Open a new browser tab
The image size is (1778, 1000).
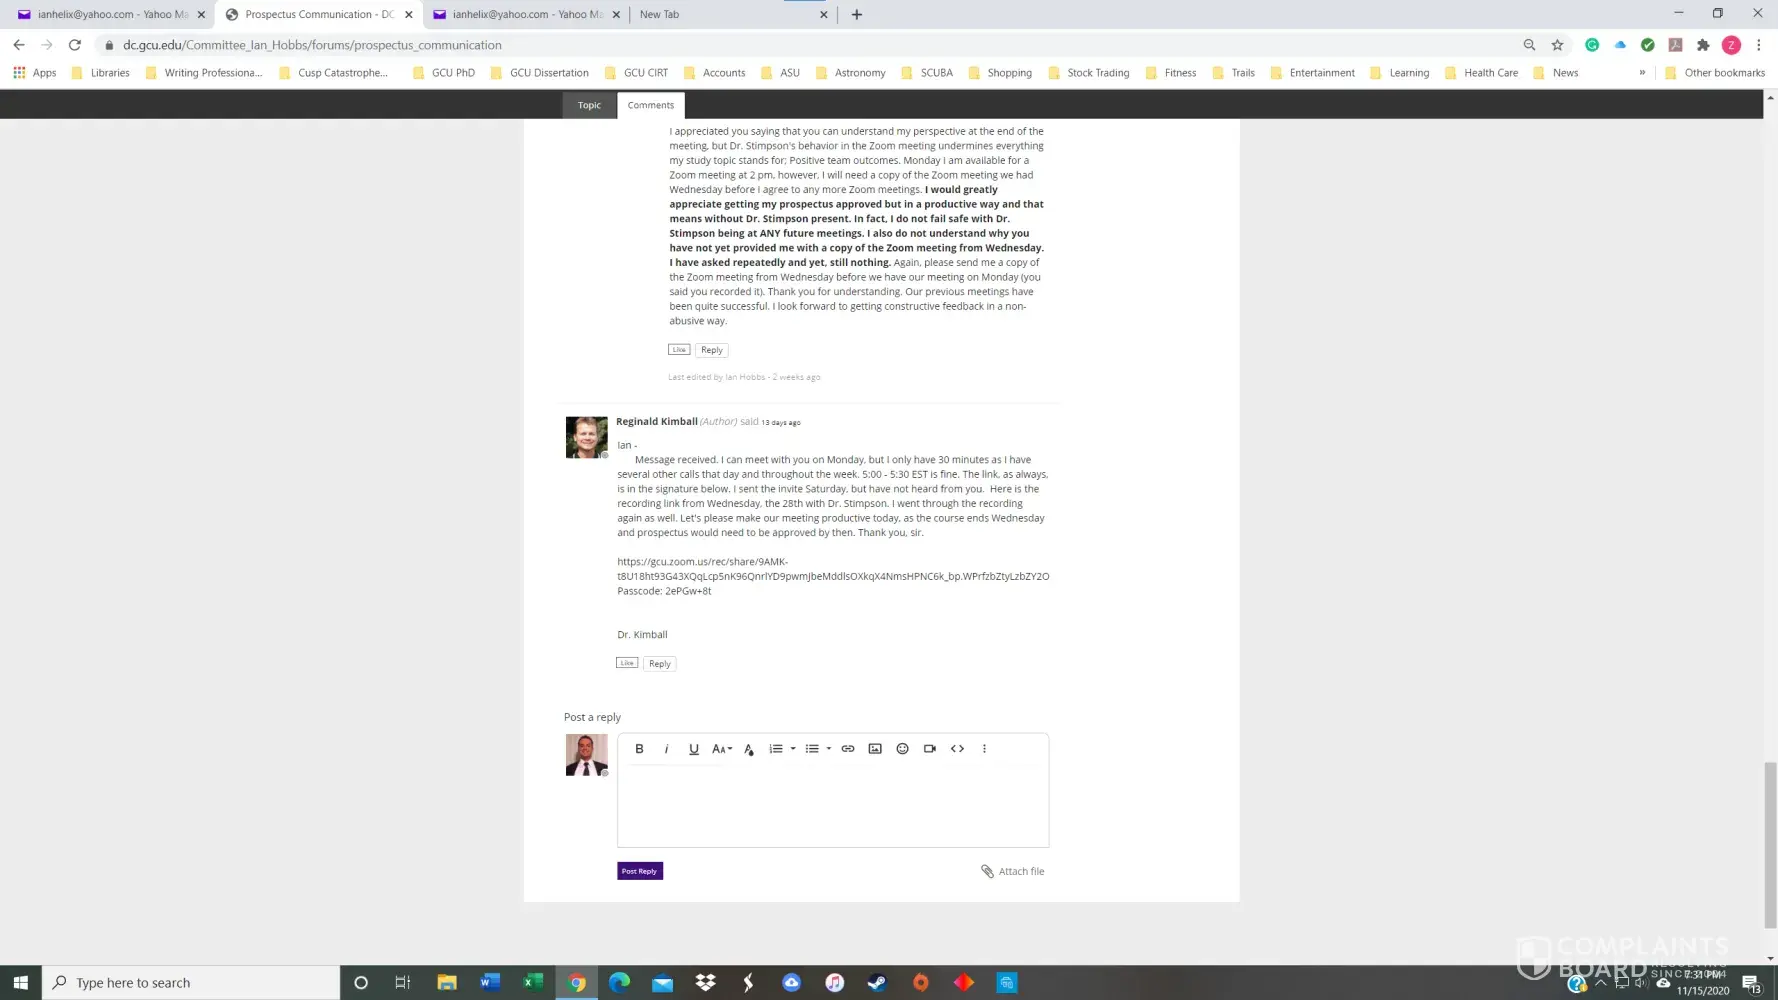coord(857,15)
